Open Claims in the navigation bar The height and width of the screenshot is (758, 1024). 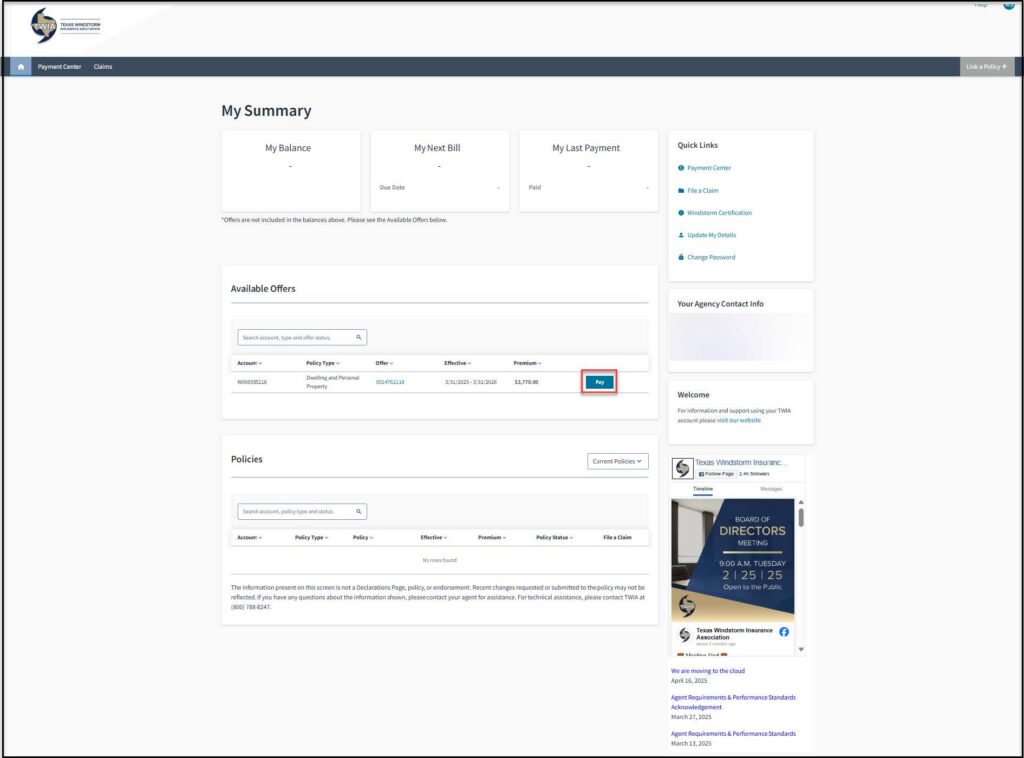click(x=103, y=67)
